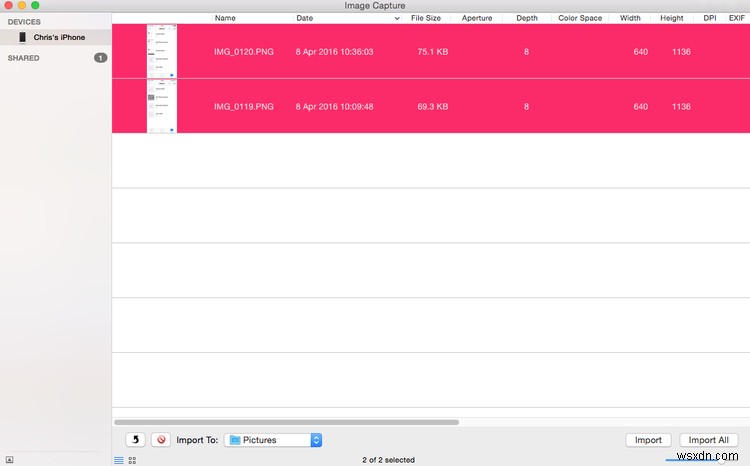Click the shared devices count badge

[x=100, y=58]
